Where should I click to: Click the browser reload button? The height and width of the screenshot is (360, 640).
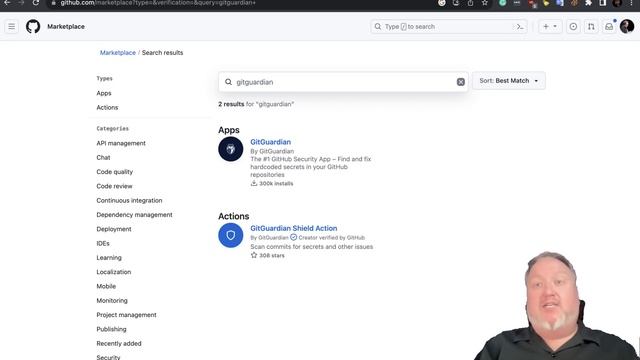(36, 3)
